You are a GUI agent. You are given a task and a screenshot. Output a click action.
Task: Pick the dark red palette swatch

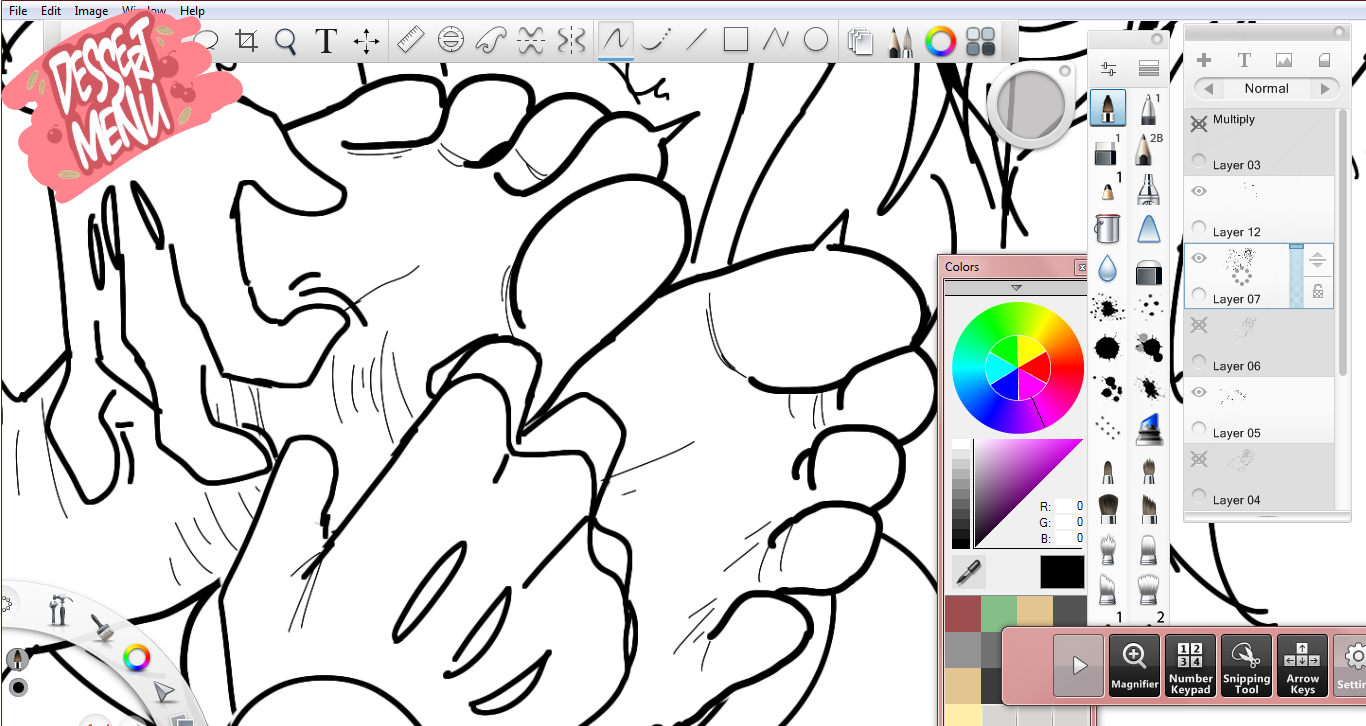(962, 613)
